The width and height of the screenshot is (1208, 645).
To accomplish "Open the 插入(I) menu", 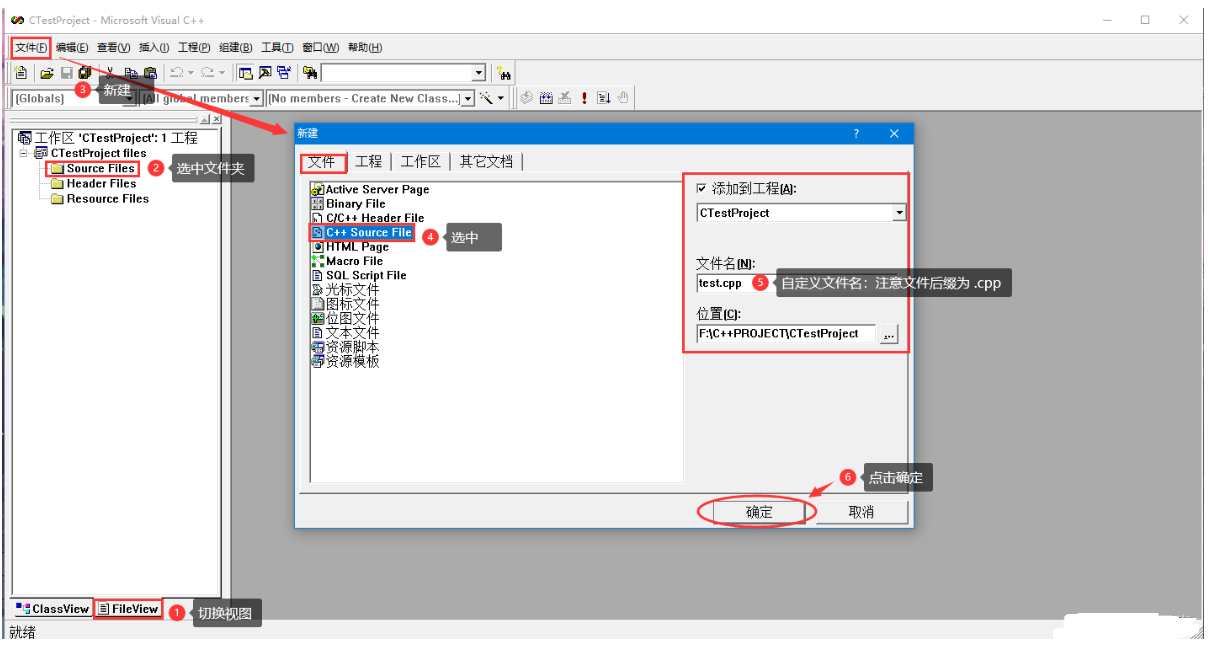I will coord(154,47).
